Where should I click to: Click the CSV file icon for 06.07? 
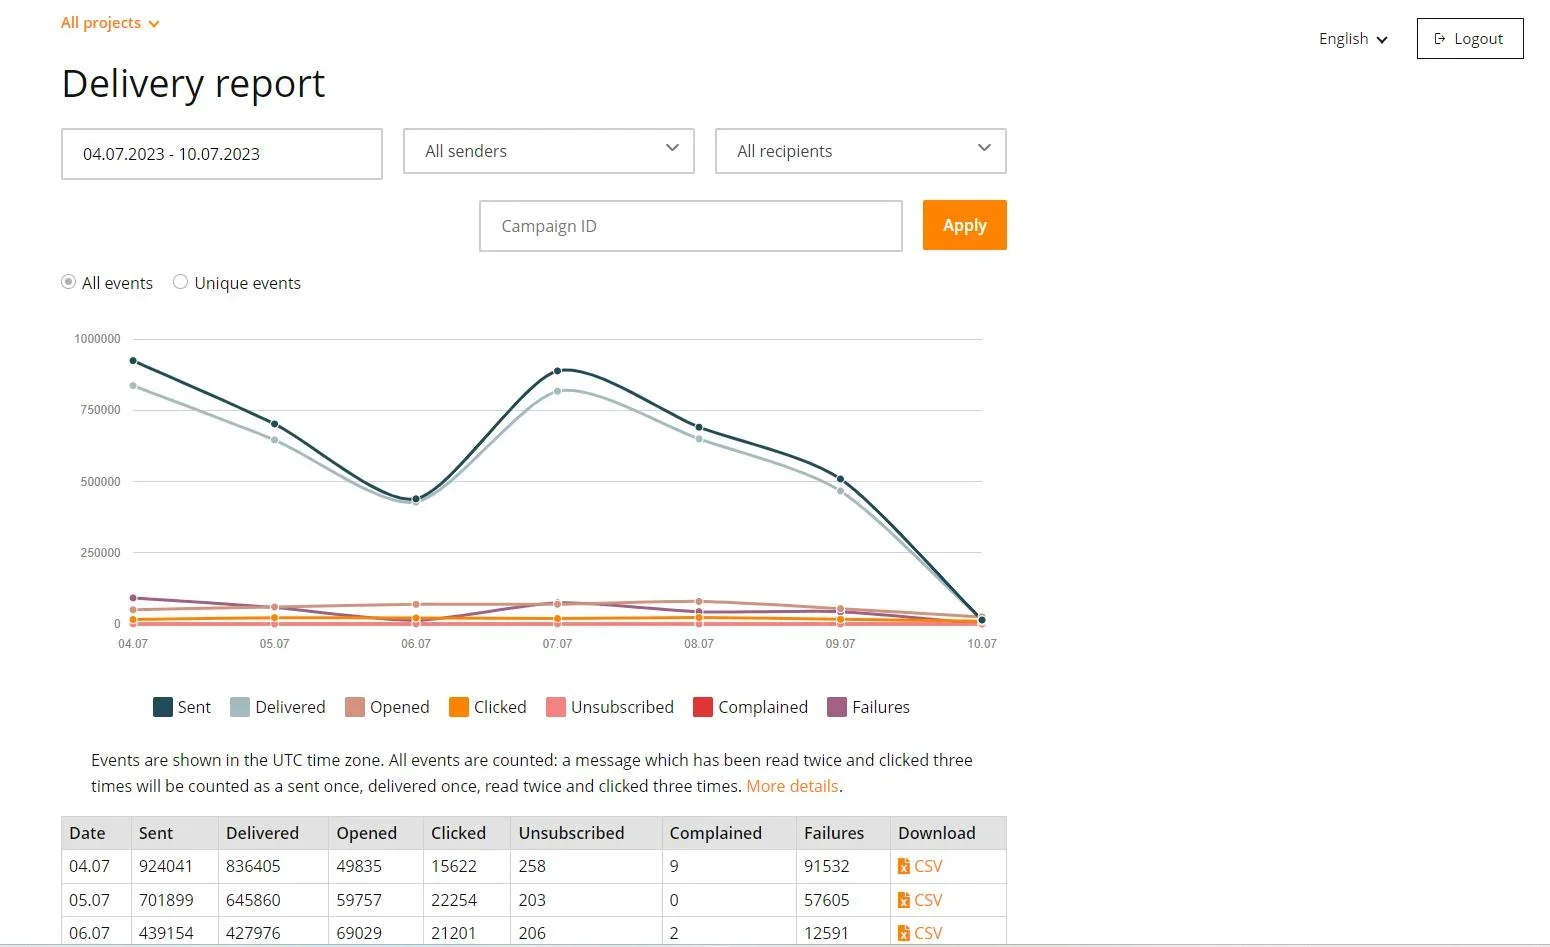[x=904, y=933]
